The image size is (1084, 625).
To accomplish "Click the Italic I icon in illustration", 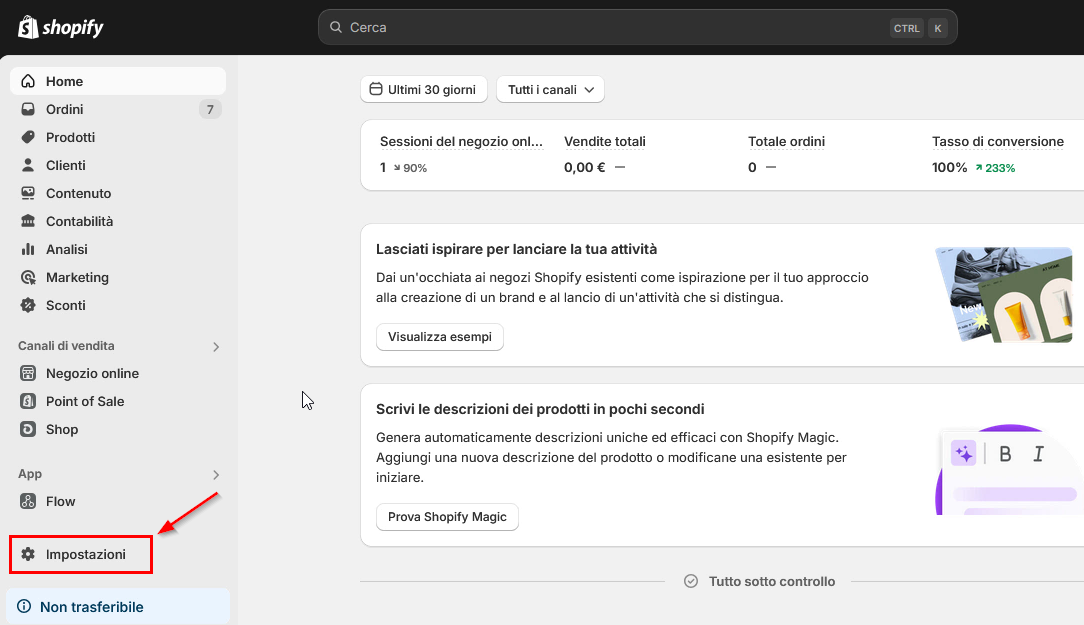I will pos(1038,454).
